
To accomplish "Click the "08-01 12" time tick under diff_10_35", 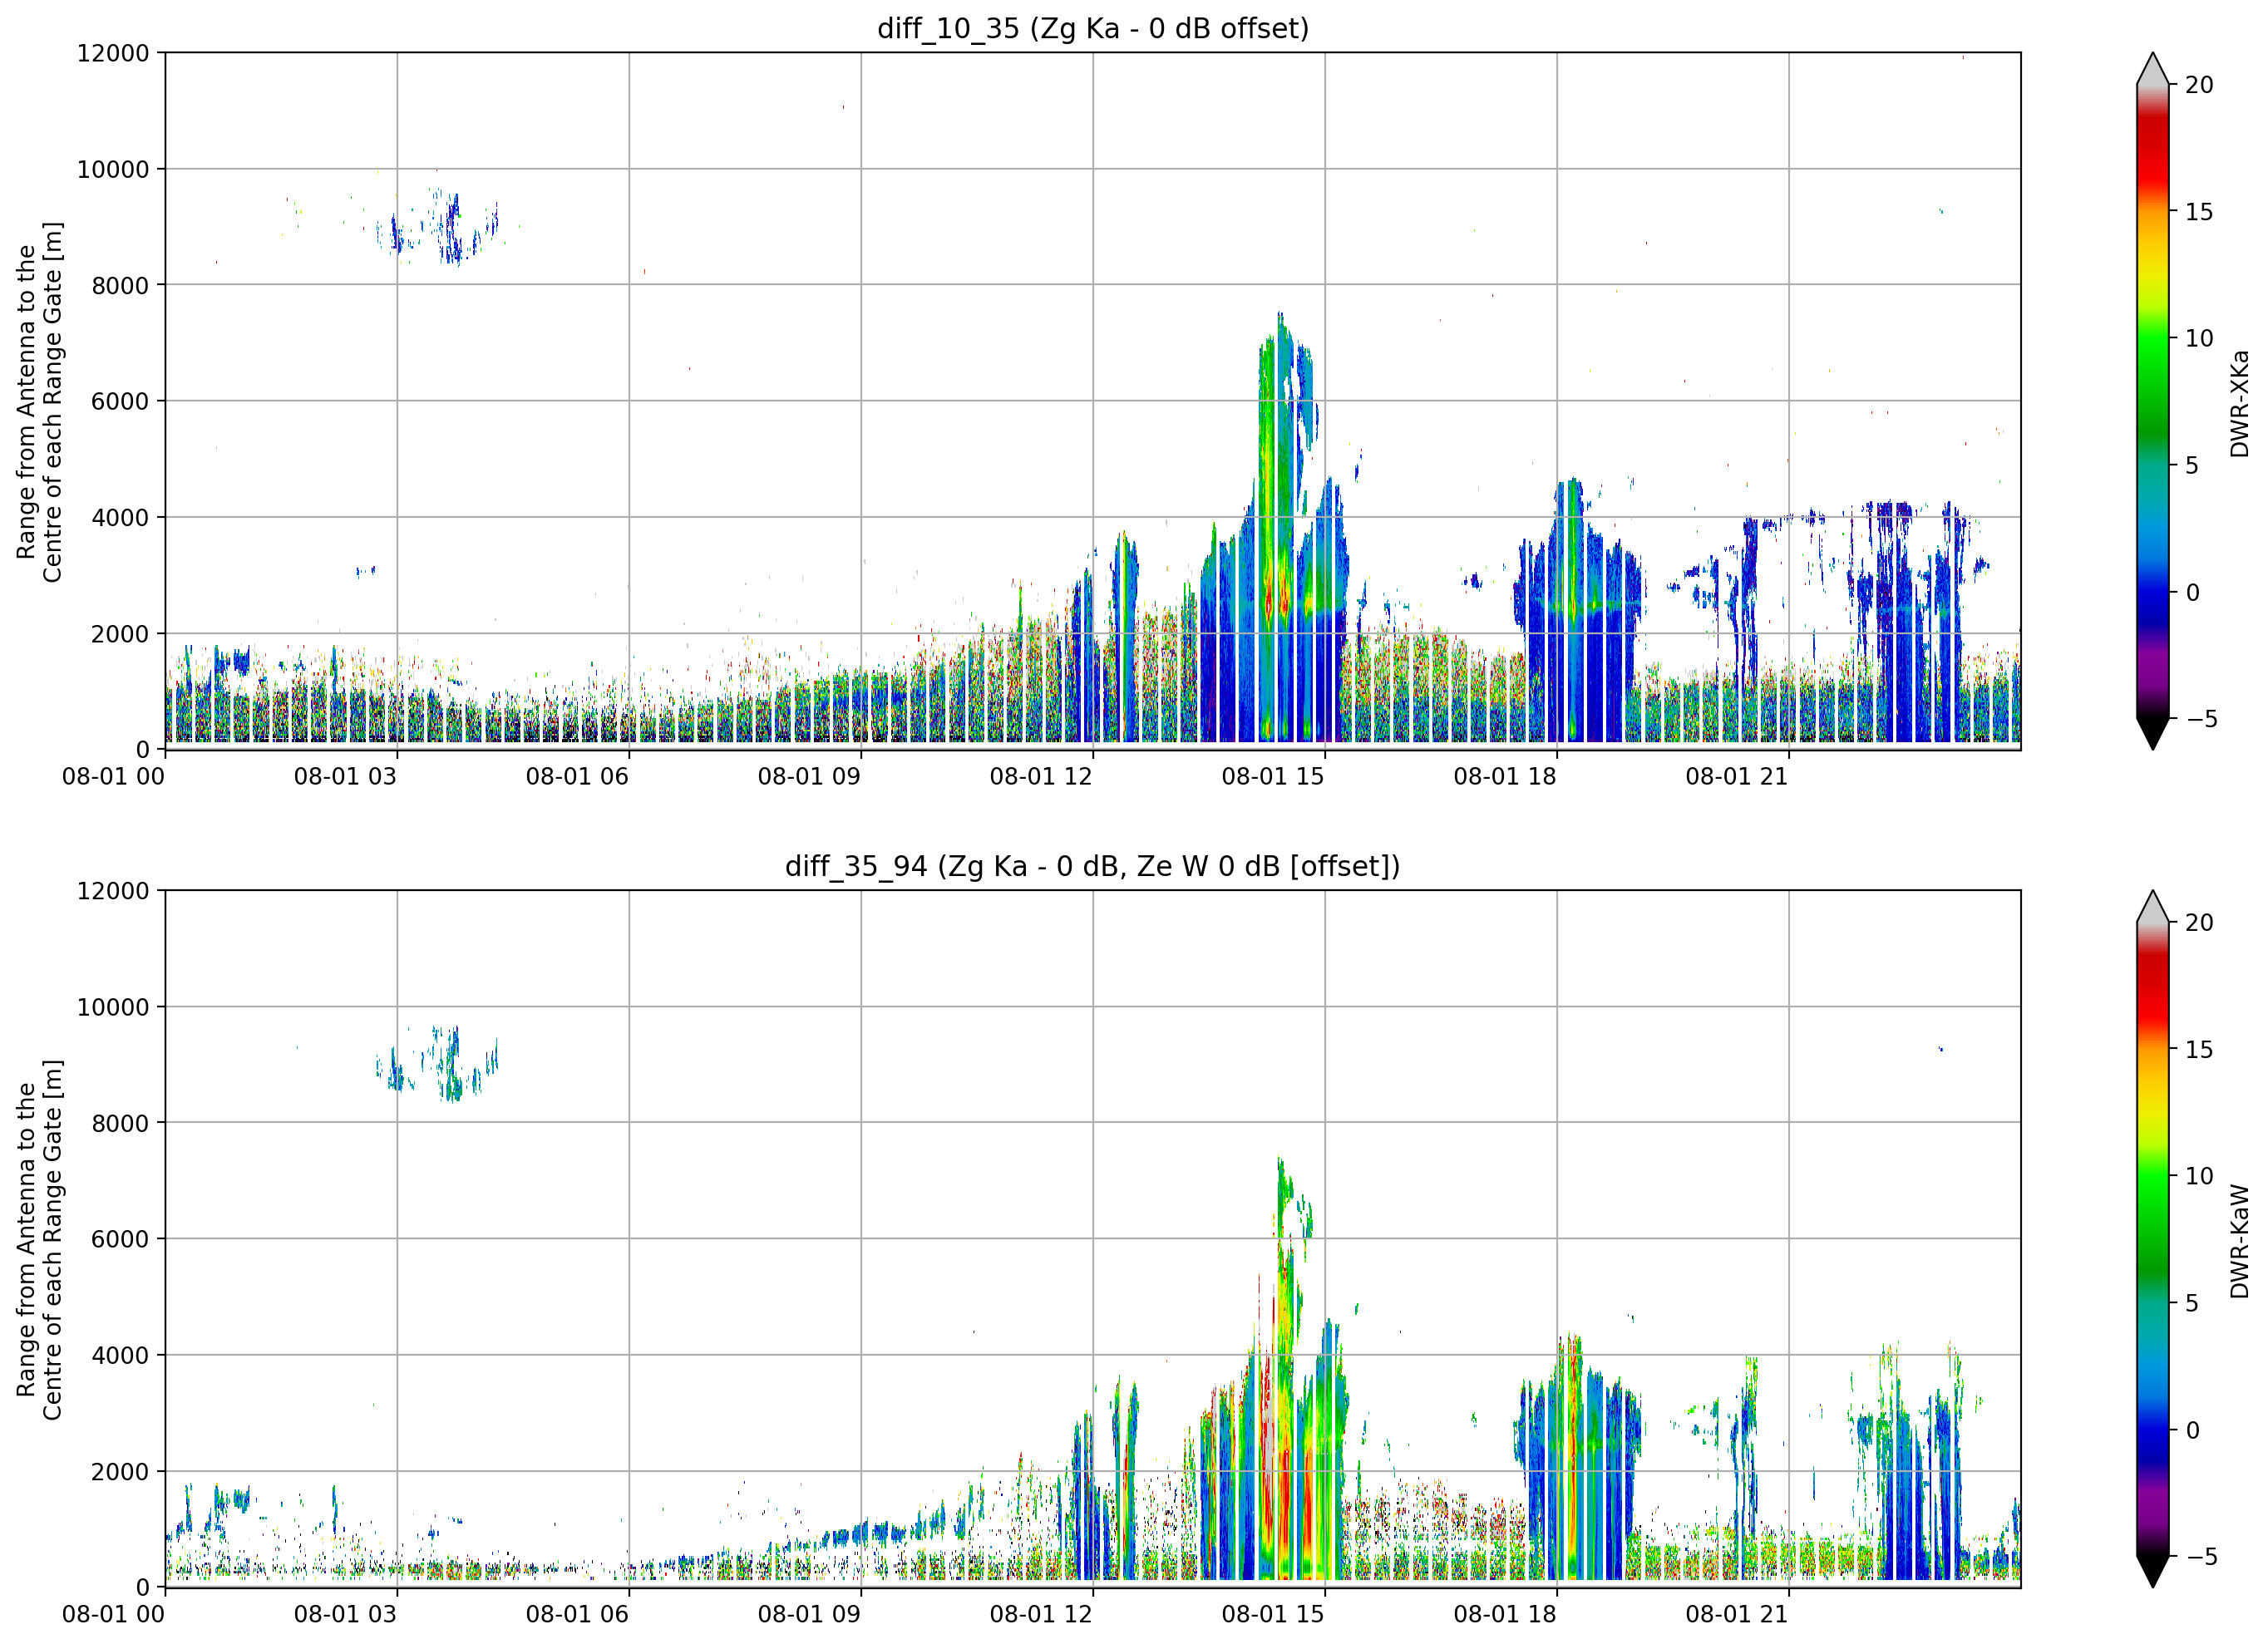I will [1041, 776].
